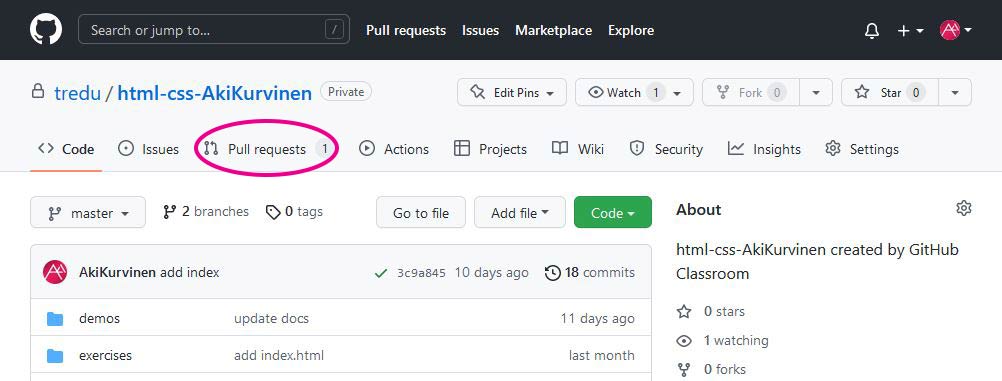Click the About section gear icon
Screen dimensions: 1002x381
(964, 208)
